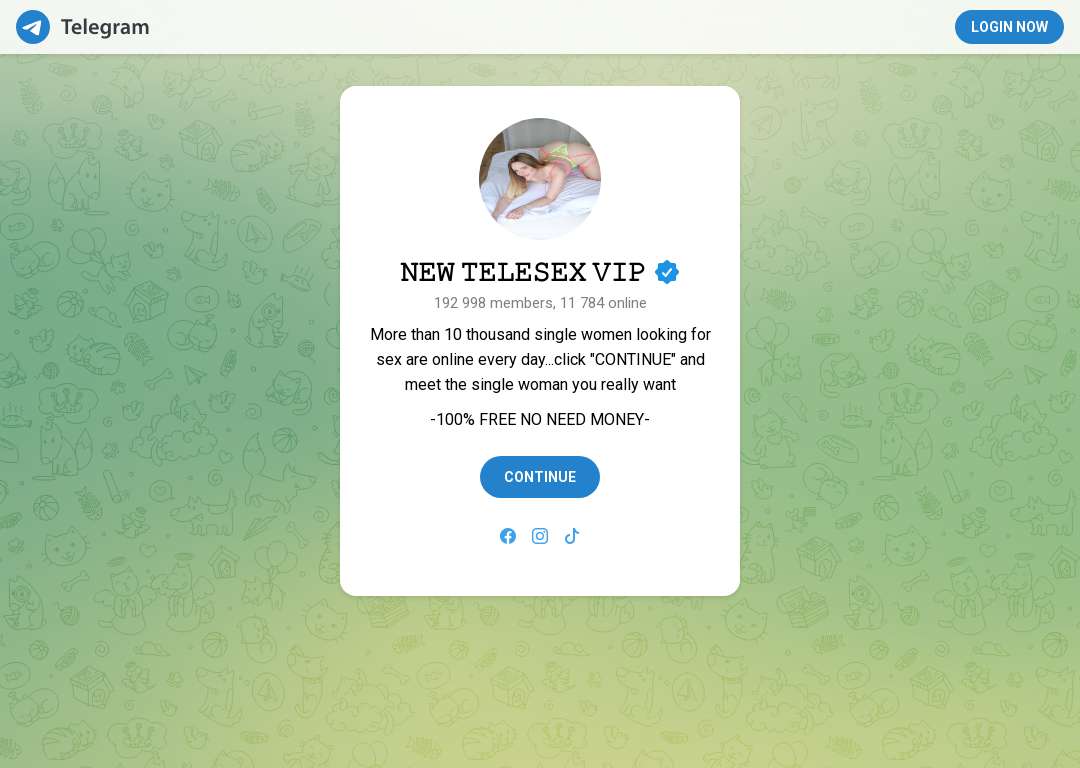Click the quoted "CONTINUE" word in description
Viewport: 1080px width, 768px height.
coord(633,360)
